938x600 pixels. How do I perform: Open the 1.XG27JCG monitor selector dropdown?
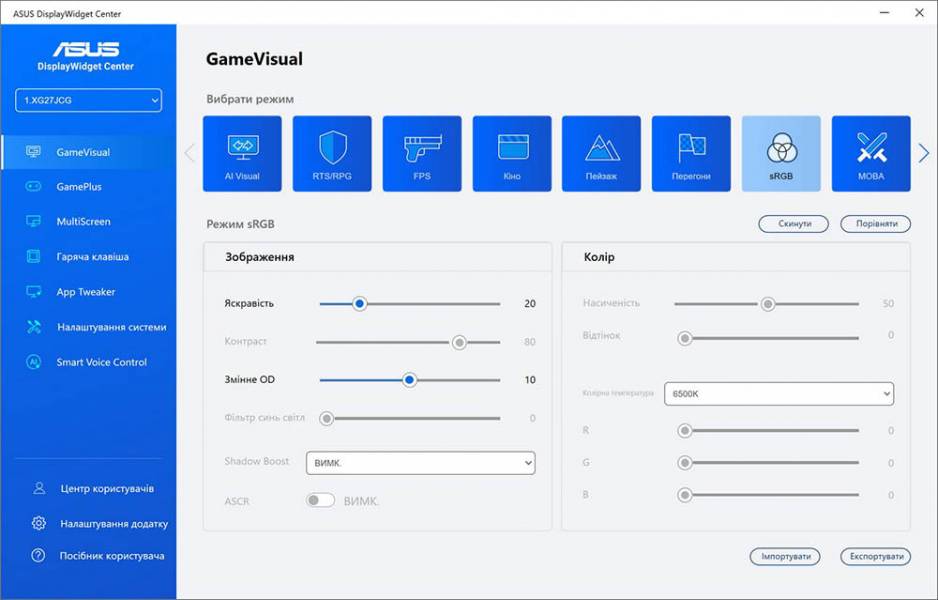[89, 100]
